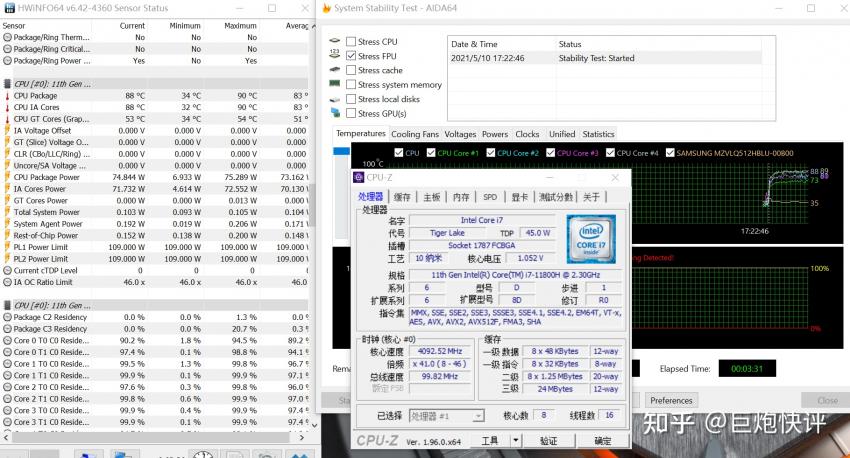Viewport: 850px width, 458px height.
Task: Click the RAM module icon beside Stress system memory
Action: point(334,83)
